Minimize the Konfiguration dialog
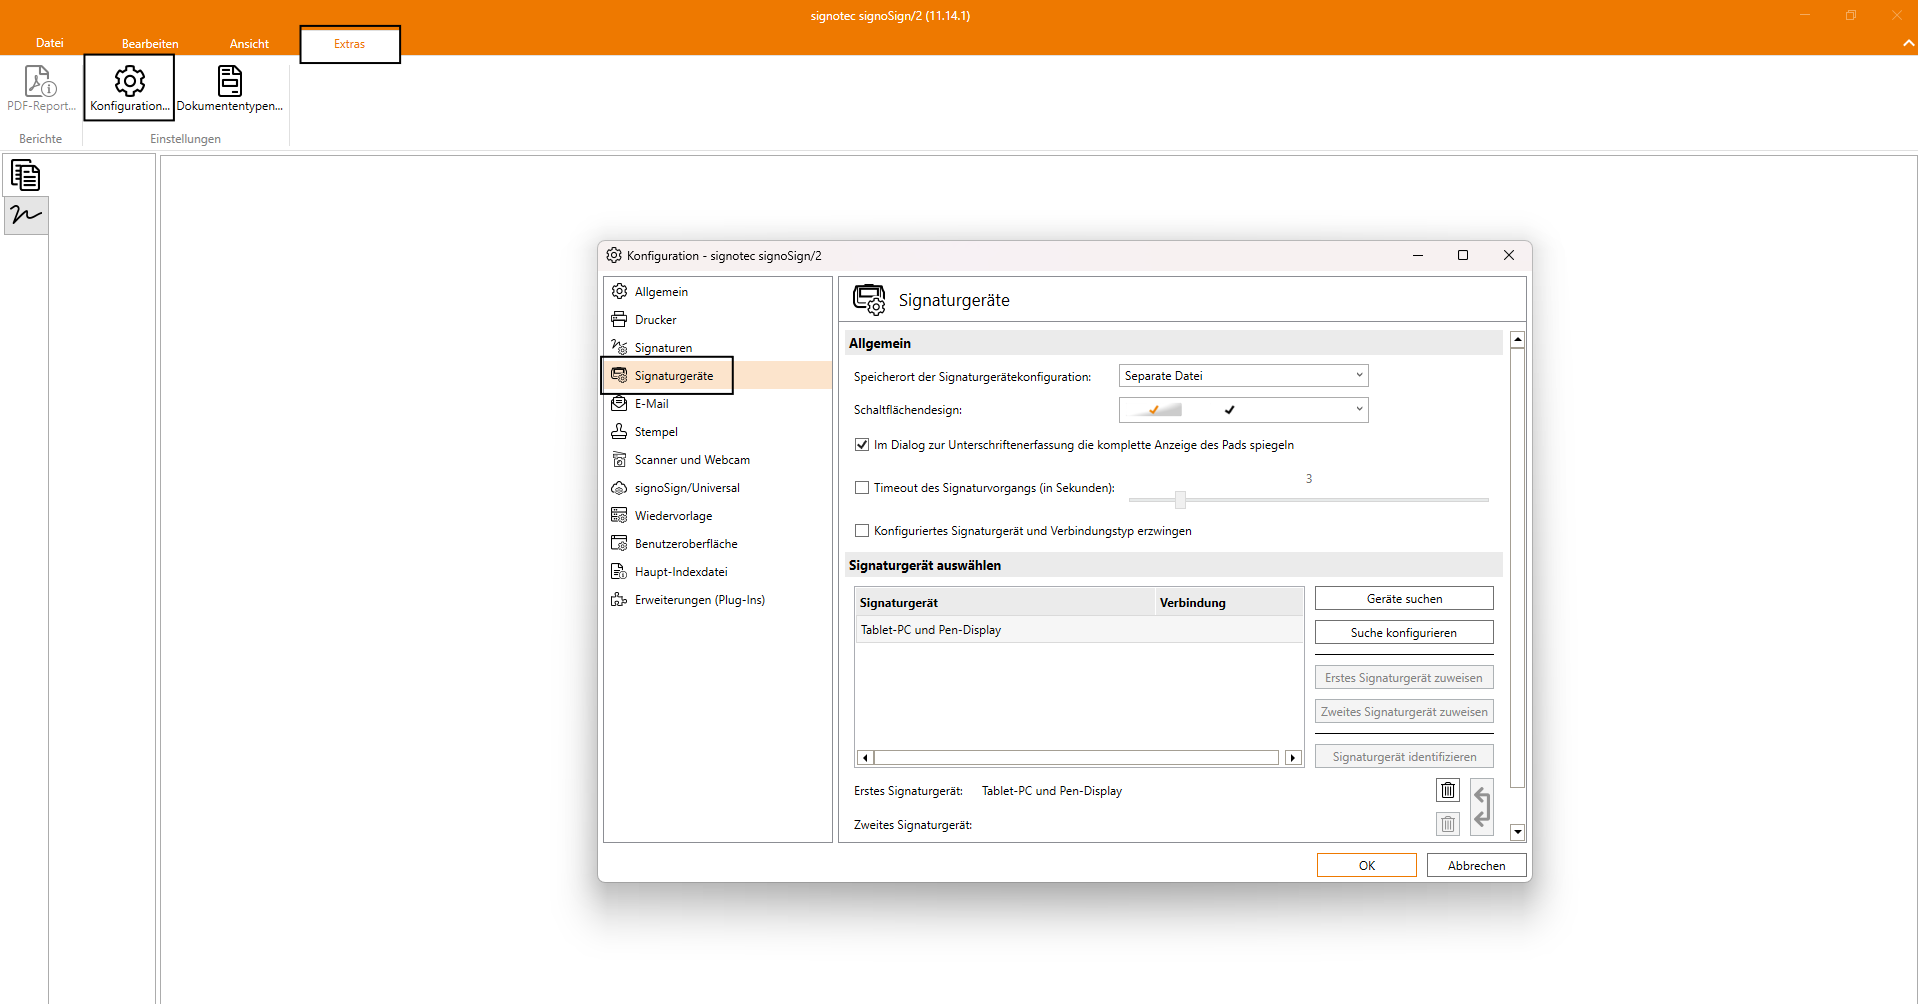 [x=1417, y=255]
